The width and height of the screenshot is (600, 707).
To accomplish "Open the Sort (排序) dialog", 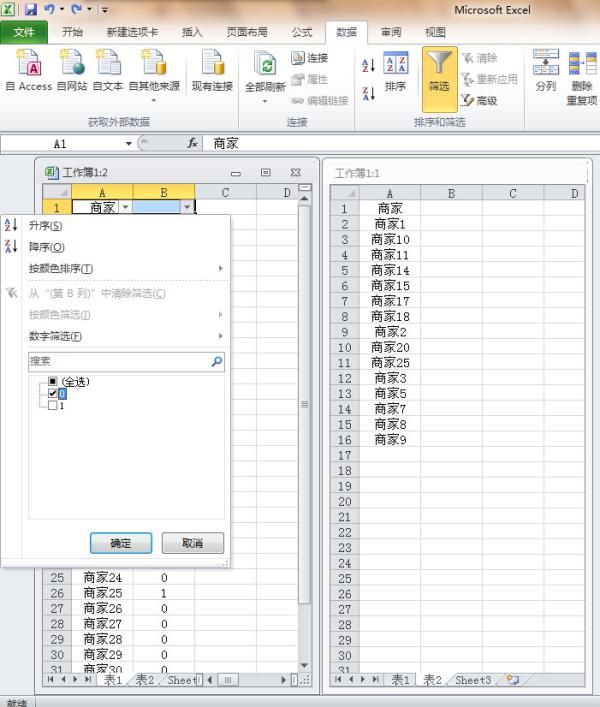I will (395, 71).
